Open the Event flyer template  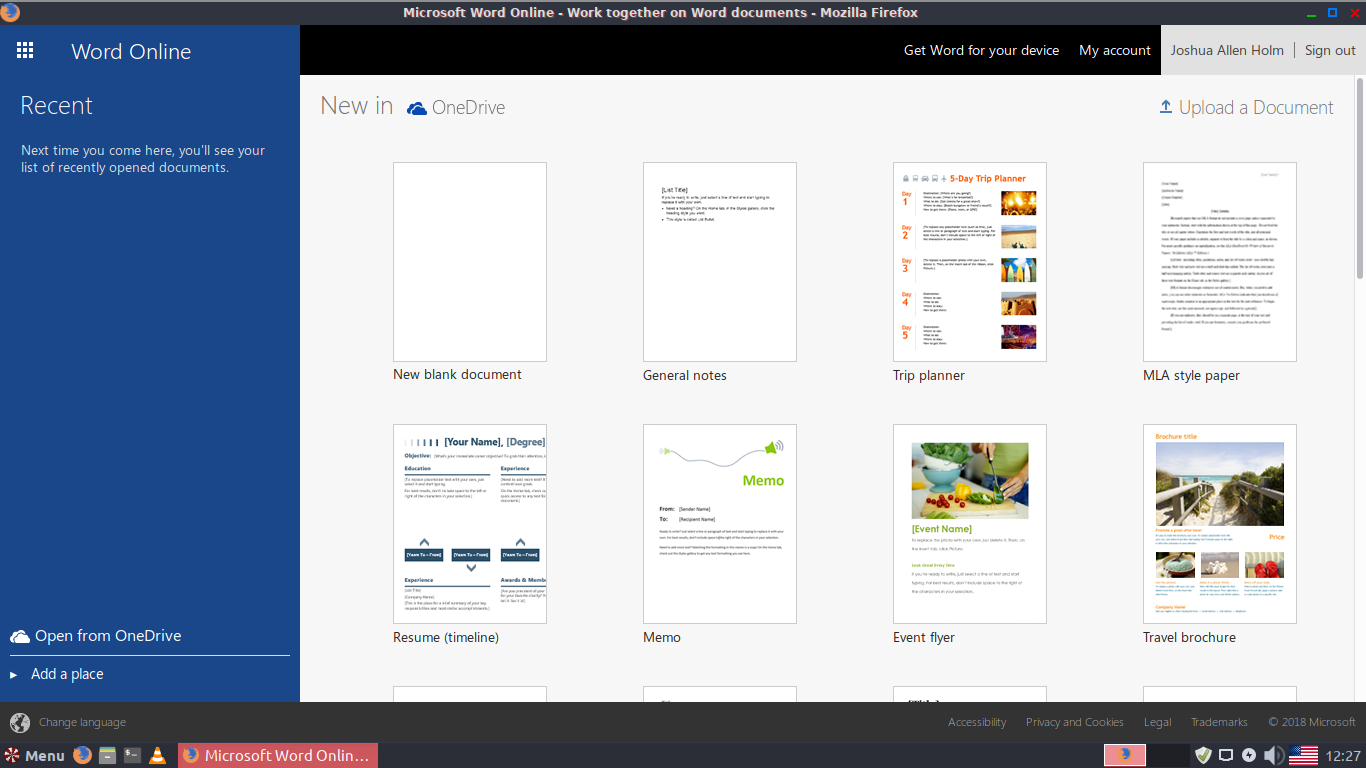(970, 524)
